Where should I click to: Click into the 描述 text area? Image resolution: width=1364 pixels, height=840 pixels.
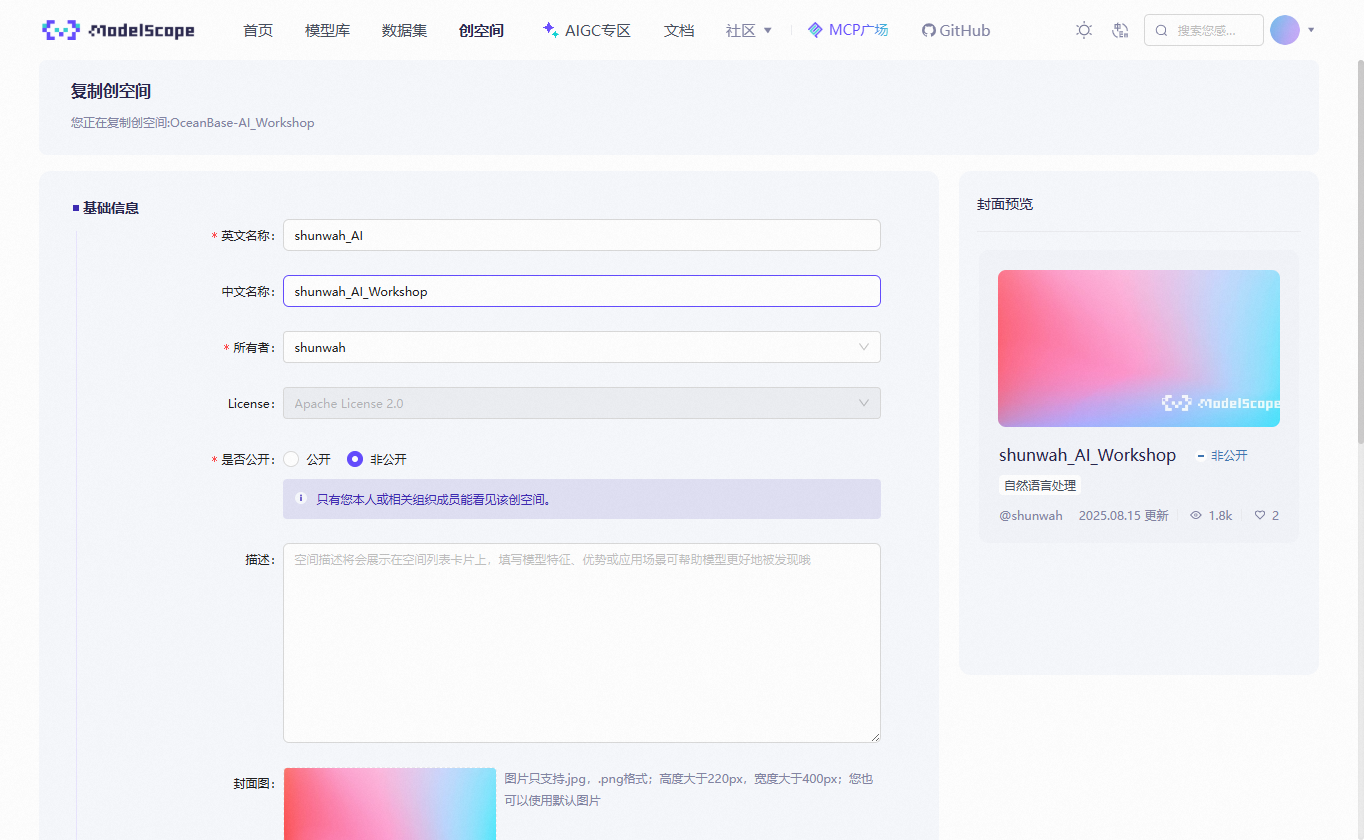[582, 643]
